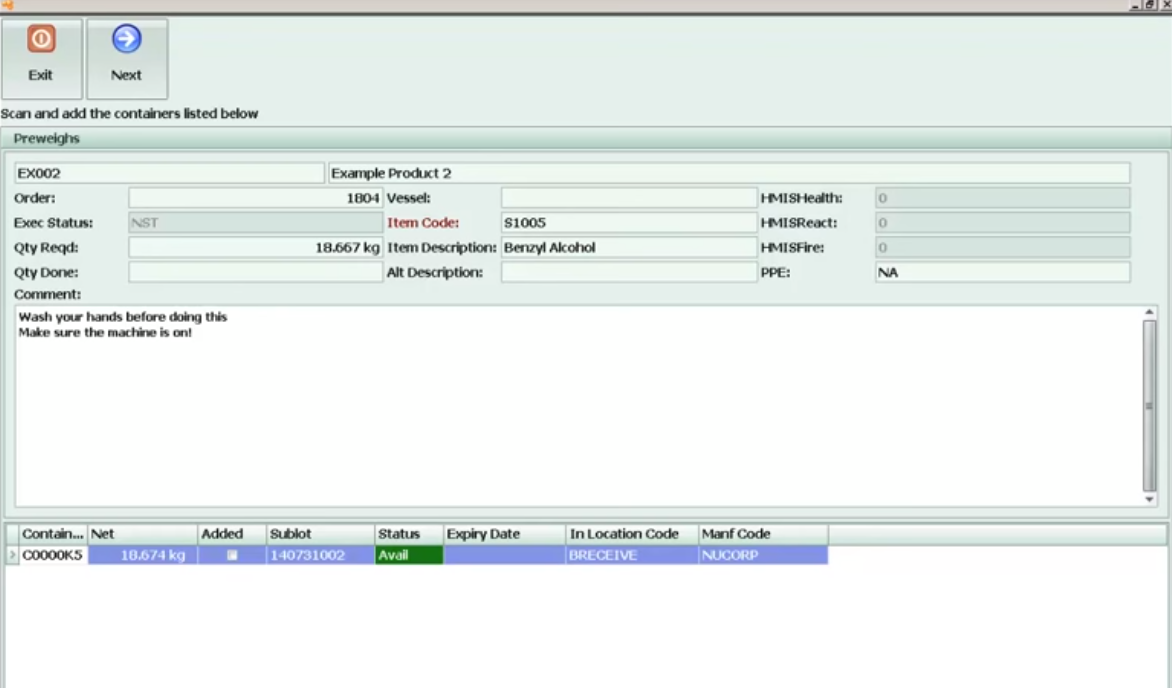Viewport: 1172px width, 688px height.
Task: Select the BRECEIVE location cell
Action: point(631,555)
